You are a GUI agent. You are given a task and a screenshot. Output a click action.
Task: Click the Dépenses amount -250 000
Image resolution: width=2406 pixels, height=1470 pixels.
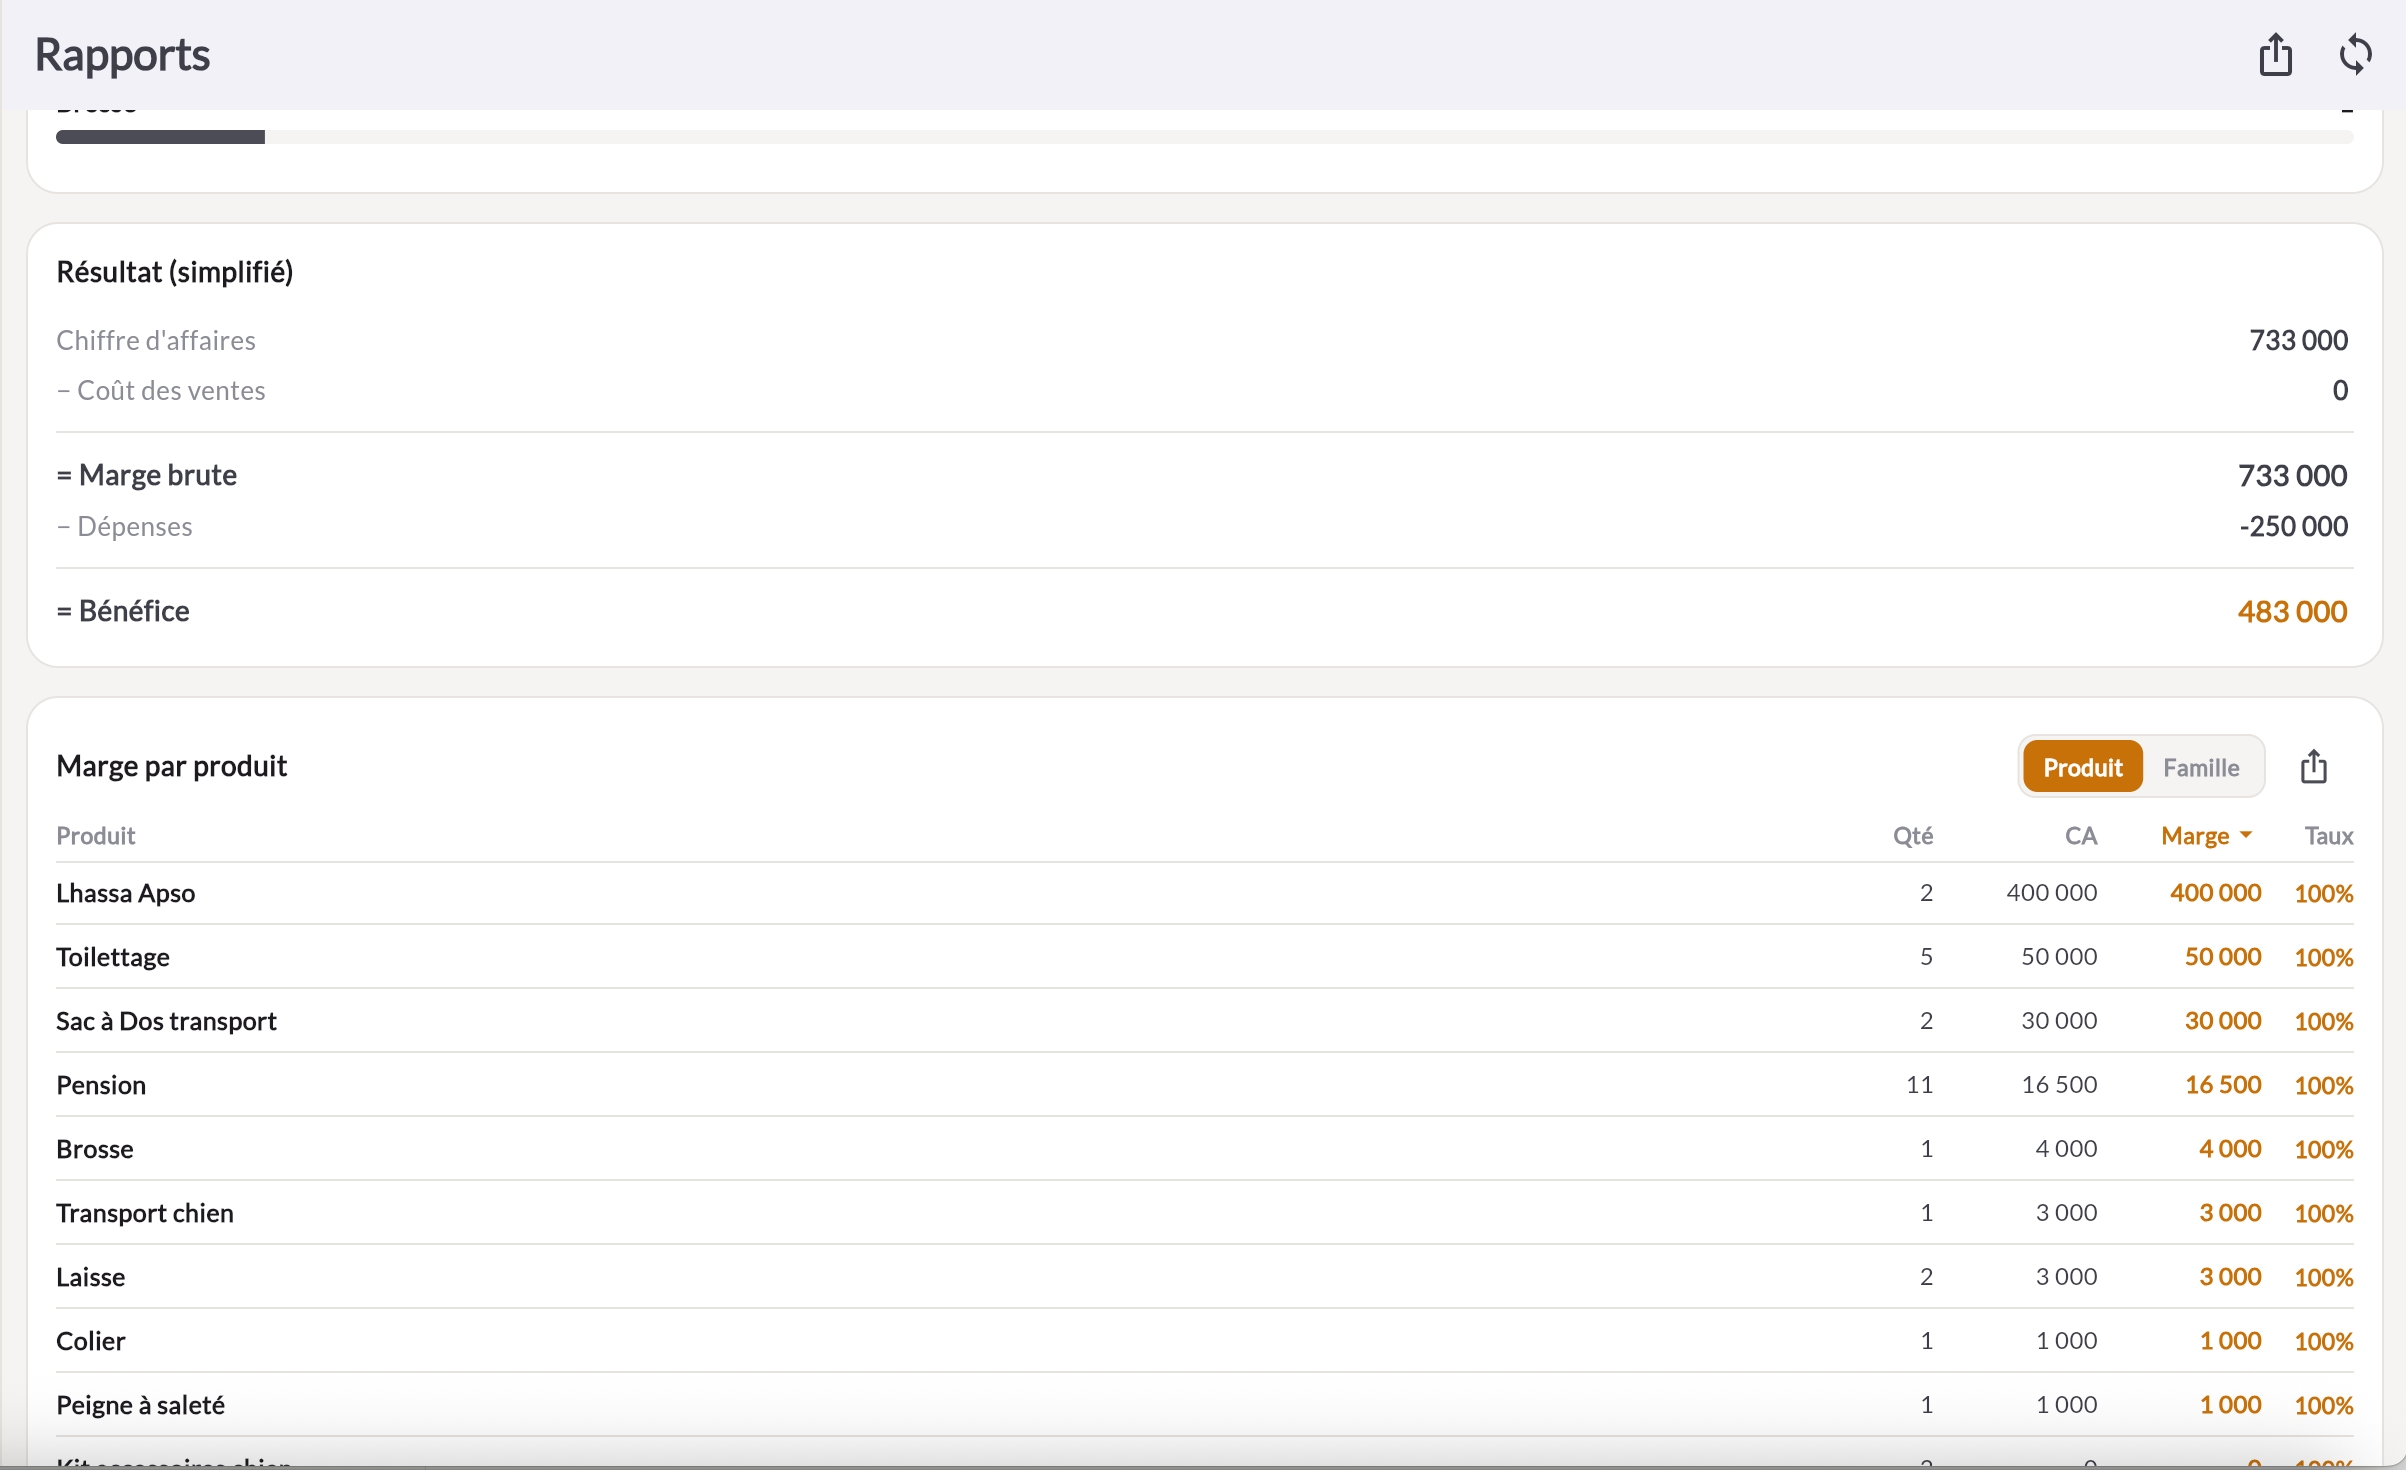tap(2293, 526)
